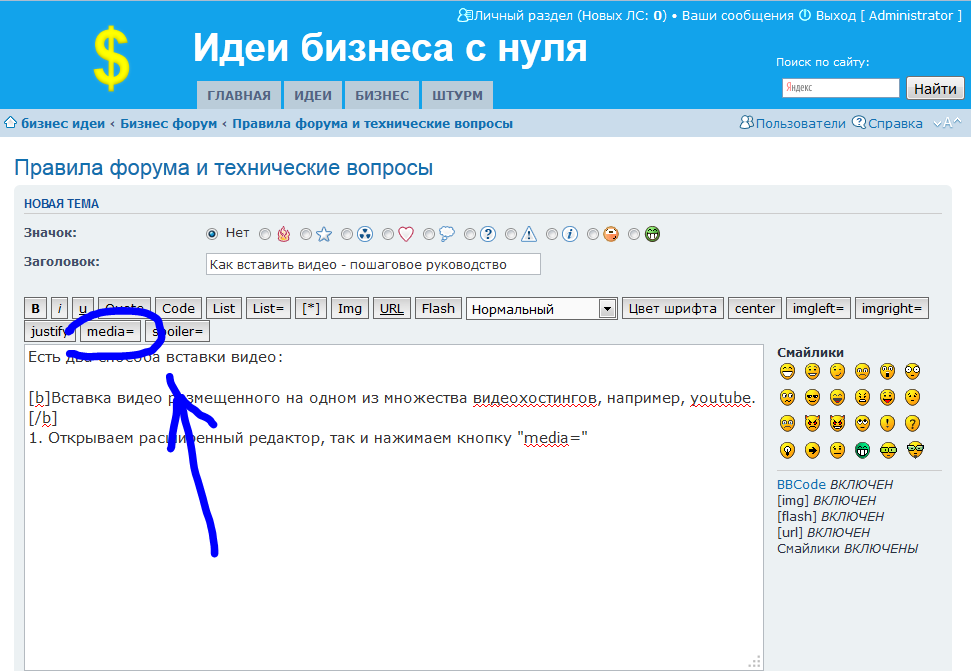Viewport: 971px width, 671px height.
Task: Open the Цвет шрифта color picker
Action: pos(672,309)
